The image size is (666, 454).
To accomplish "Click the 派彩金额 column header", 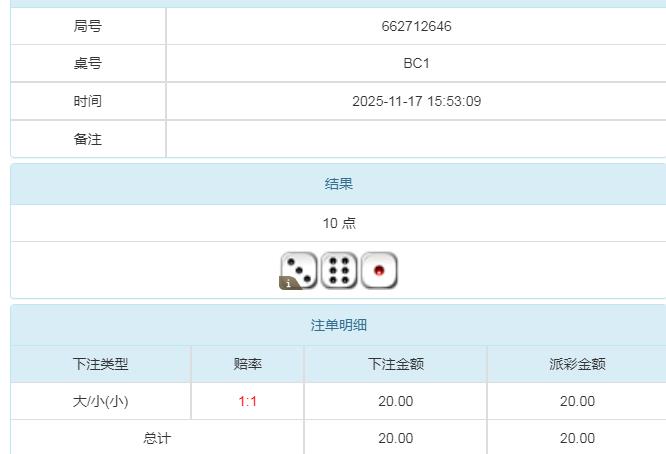I will click(x=577, y=364).
